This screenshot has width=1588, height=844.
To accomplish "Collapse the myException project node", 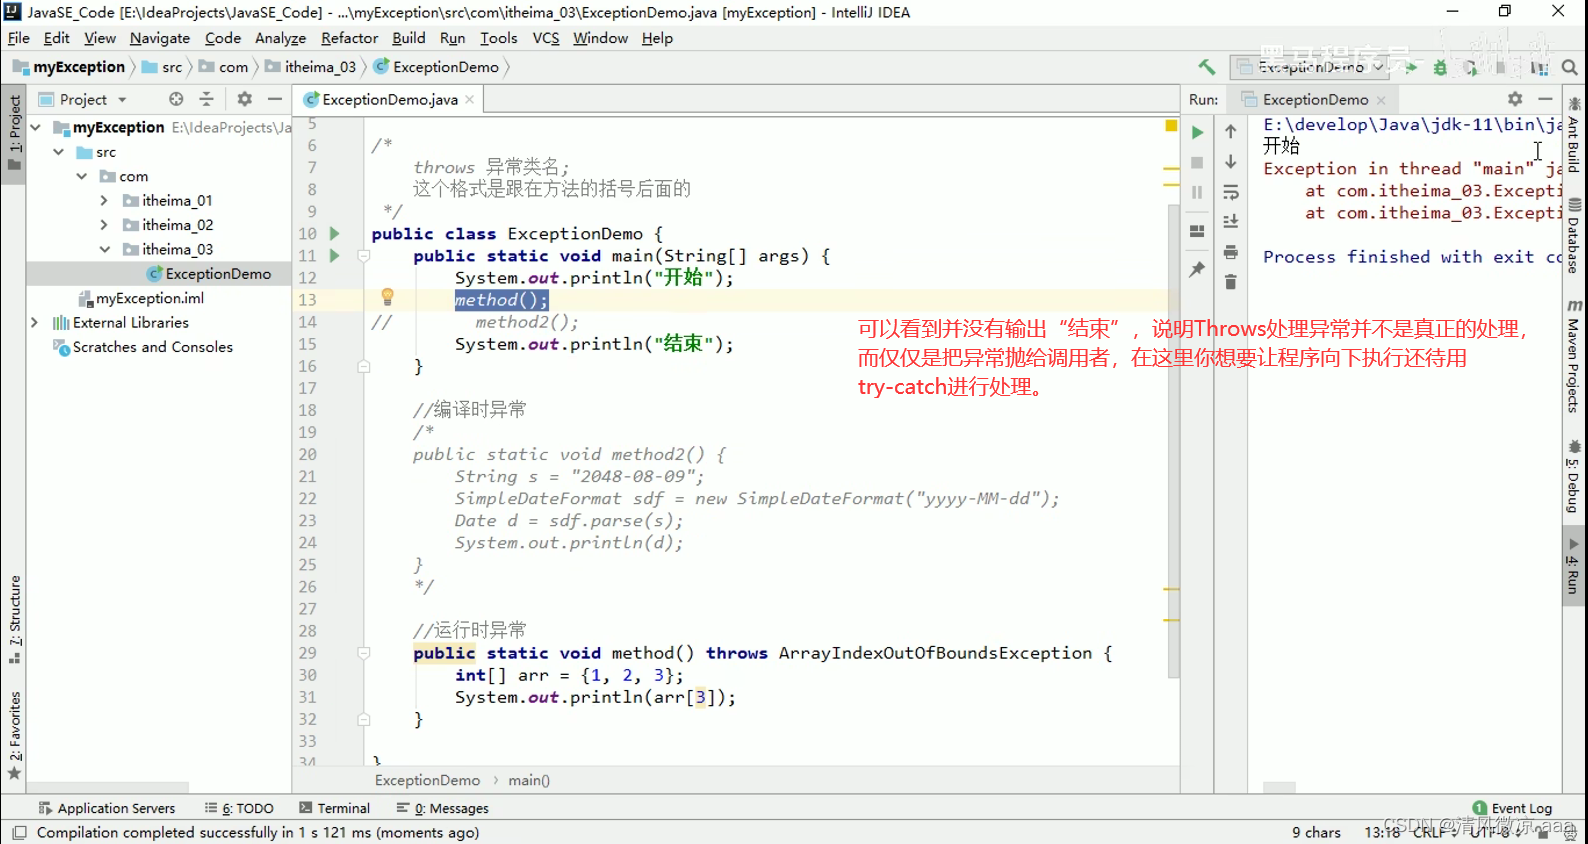I will point(36,127).
